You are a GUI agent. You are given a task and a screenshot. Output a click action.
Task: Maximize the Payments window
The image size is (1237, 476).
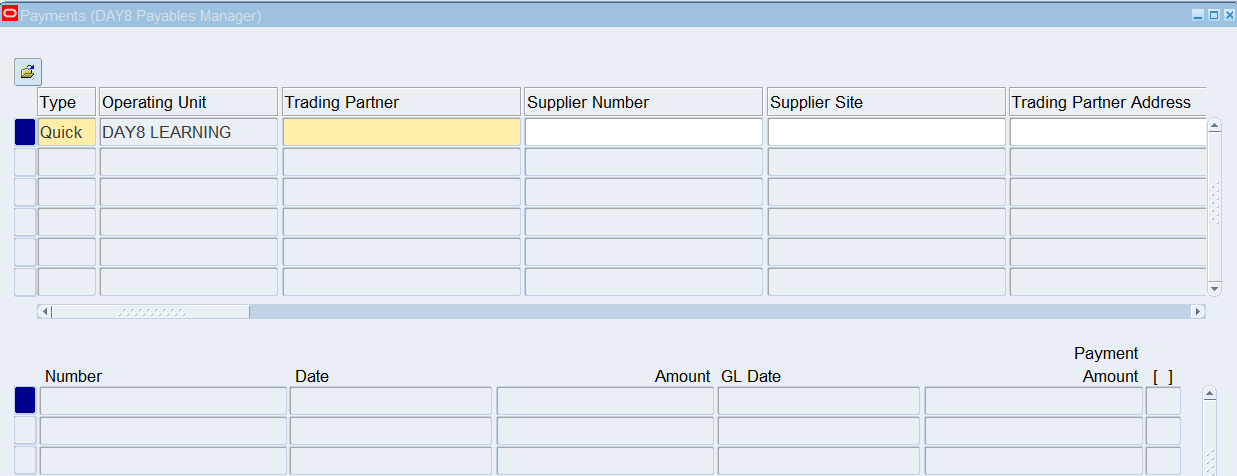[x=1213, y=15]
